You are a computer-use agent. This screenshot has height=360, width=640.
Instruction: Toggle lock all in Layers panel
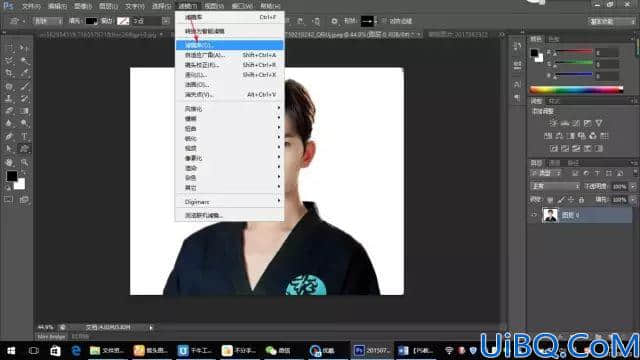581,200
